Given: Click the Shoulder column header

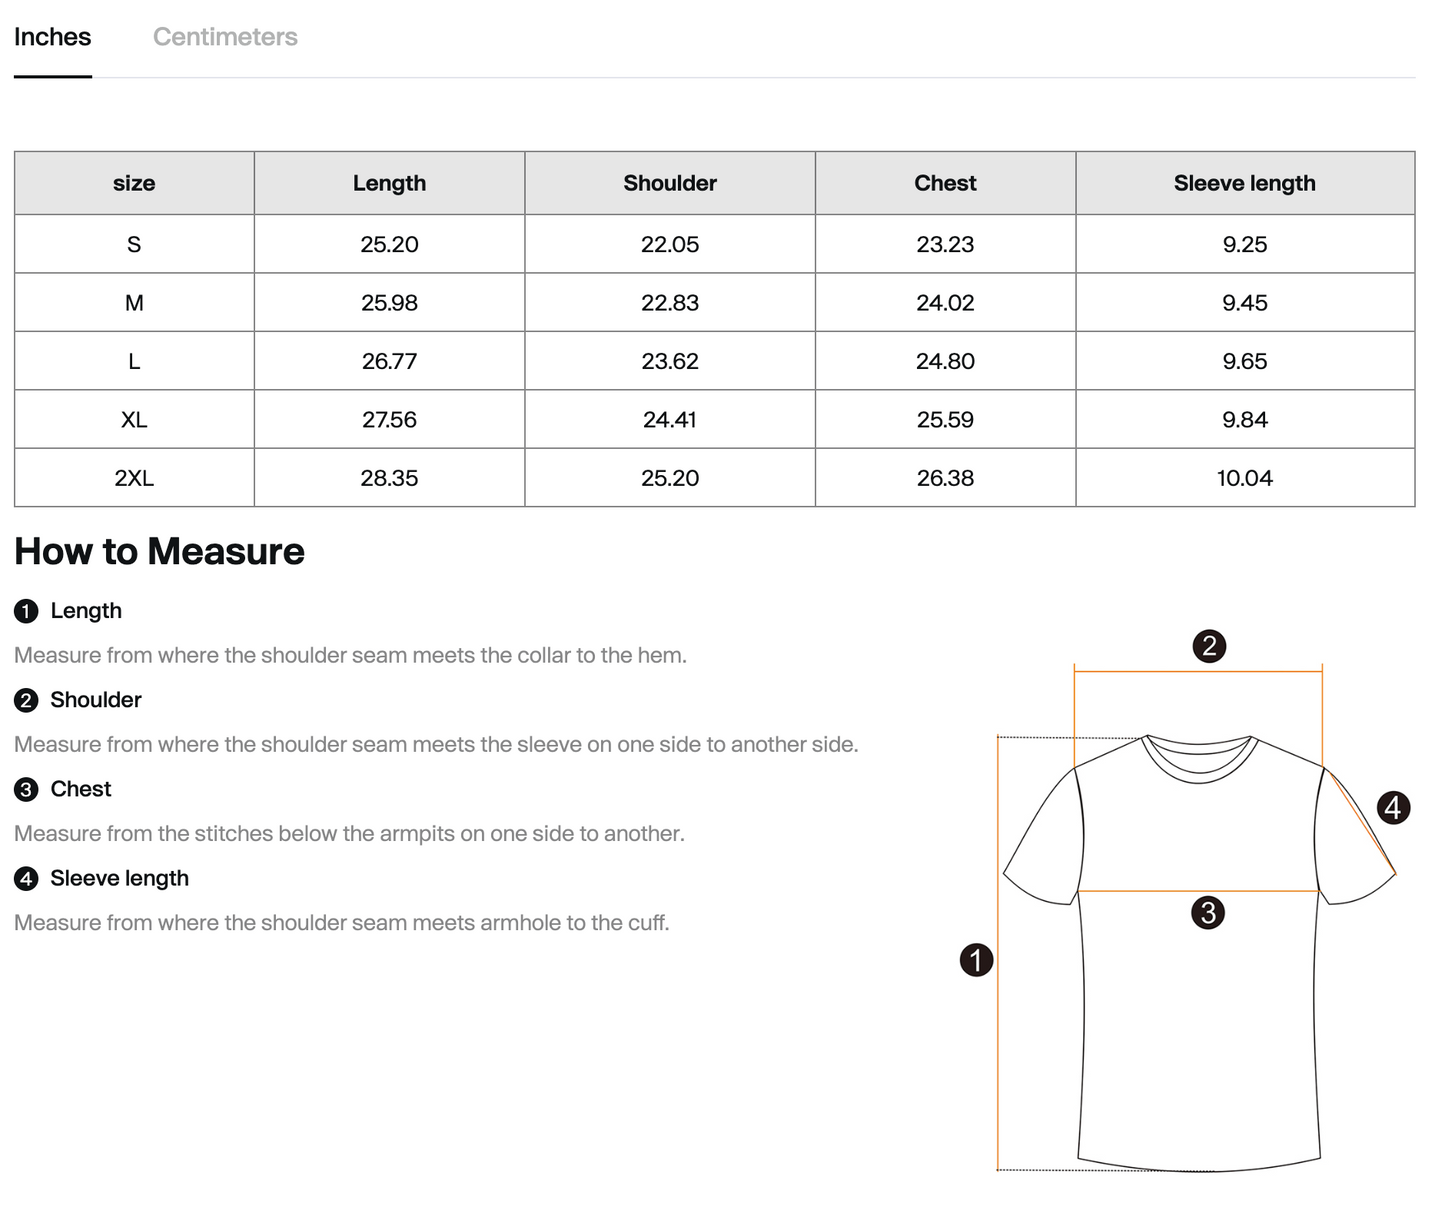Looking at the screenshot, I should tap(670, 183).
